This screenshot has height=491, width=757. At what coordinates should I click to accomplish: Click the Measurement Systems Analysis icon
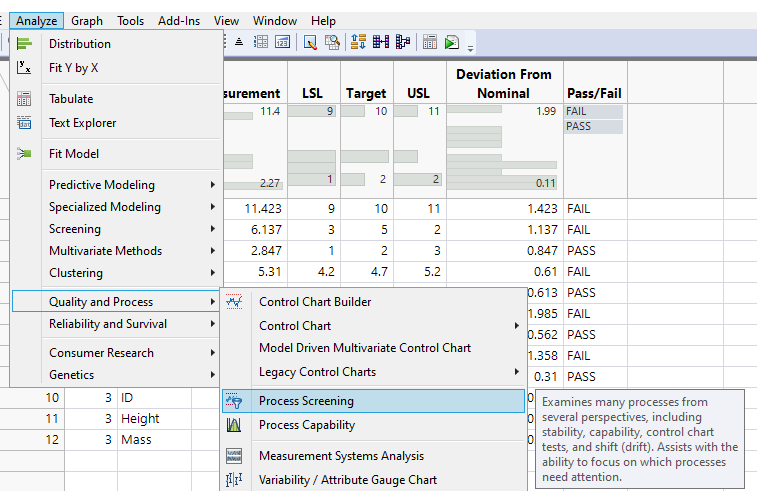point(234,456)
